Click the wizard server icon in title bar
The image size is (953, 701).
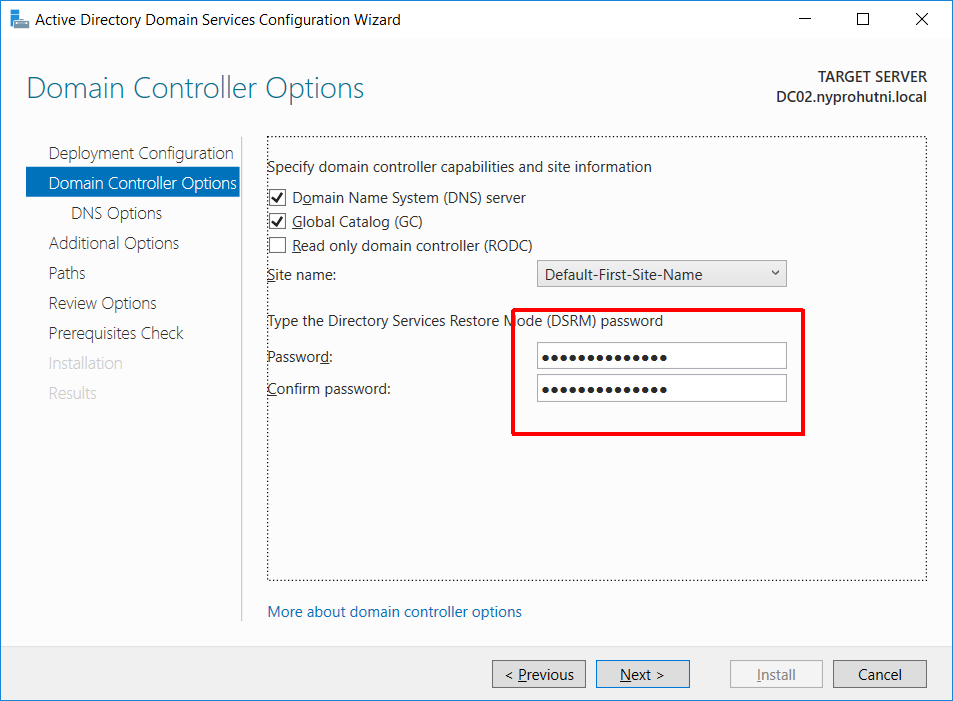[19, 19]
